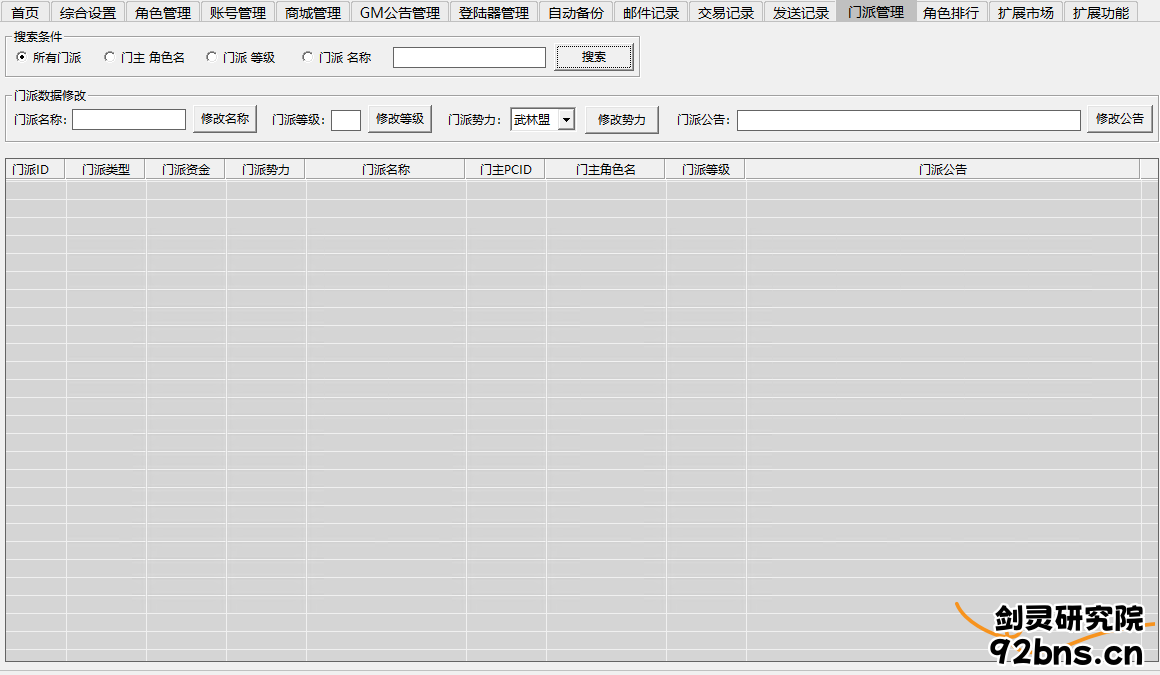Expand the 门派势力 dropdown arrow
This screenshot has height=675, width=1160.
pos(566,119)
